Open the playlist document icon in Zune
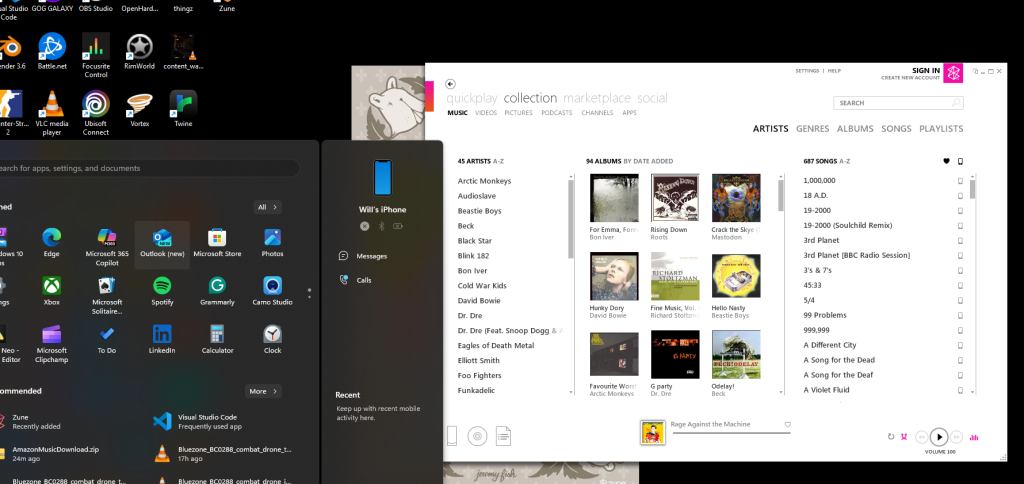 (x=503, y=436)
